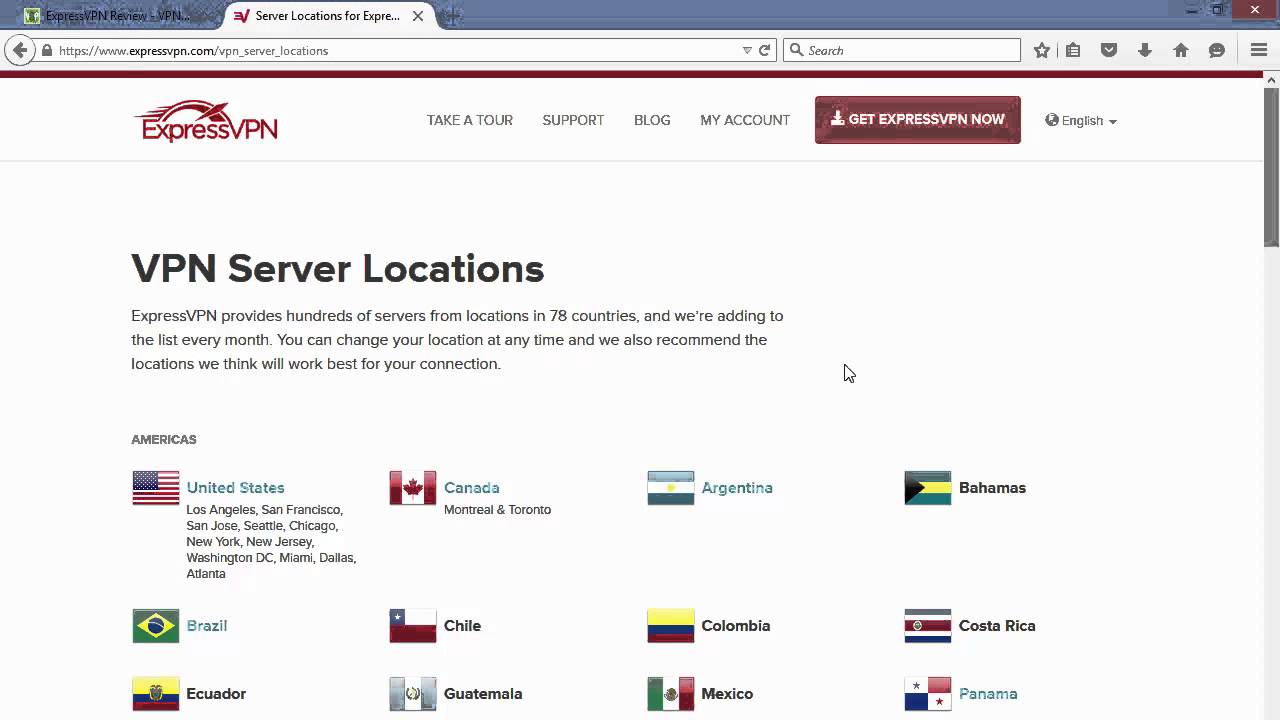Open the bookmarks list icon

click(x=1073, y=50)
